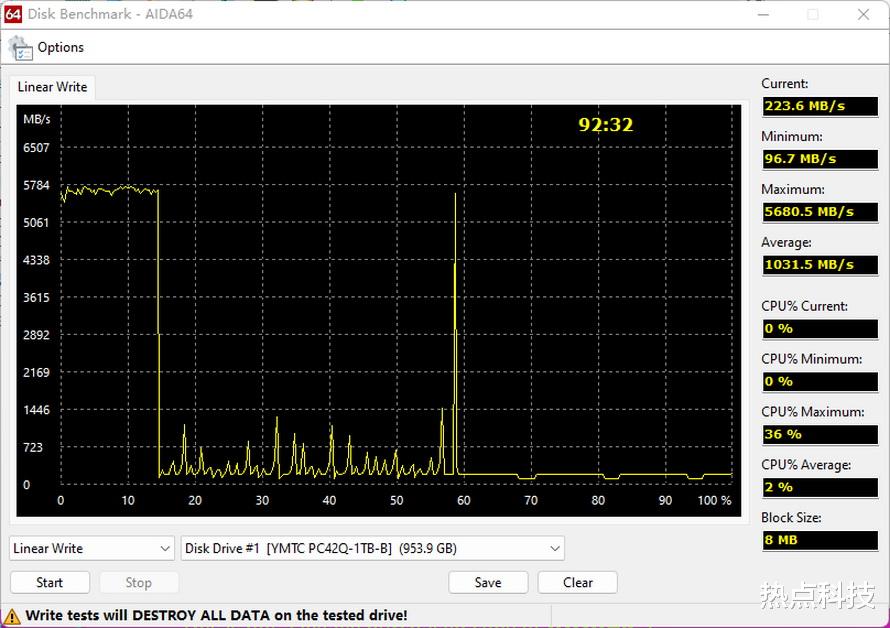Click the DESTROY ALL DATA warning text
890x628 pixels.
(x=216, y=616)
